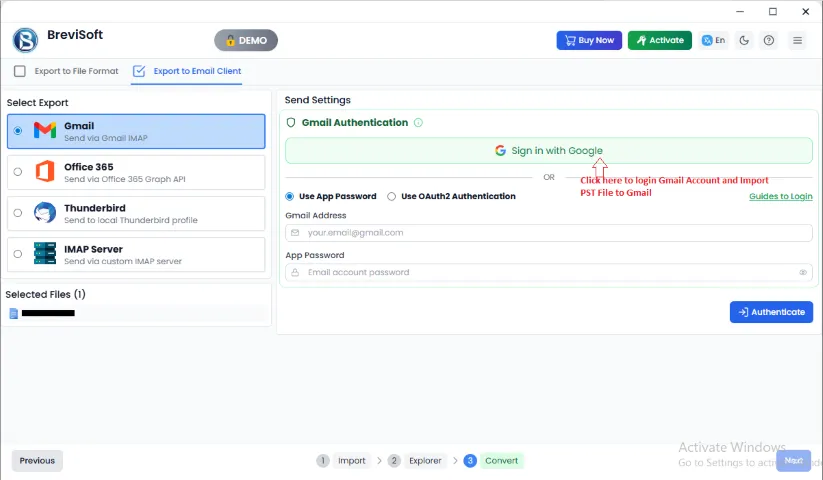Toggle password visibility eye icon

(x=803, y=272)
